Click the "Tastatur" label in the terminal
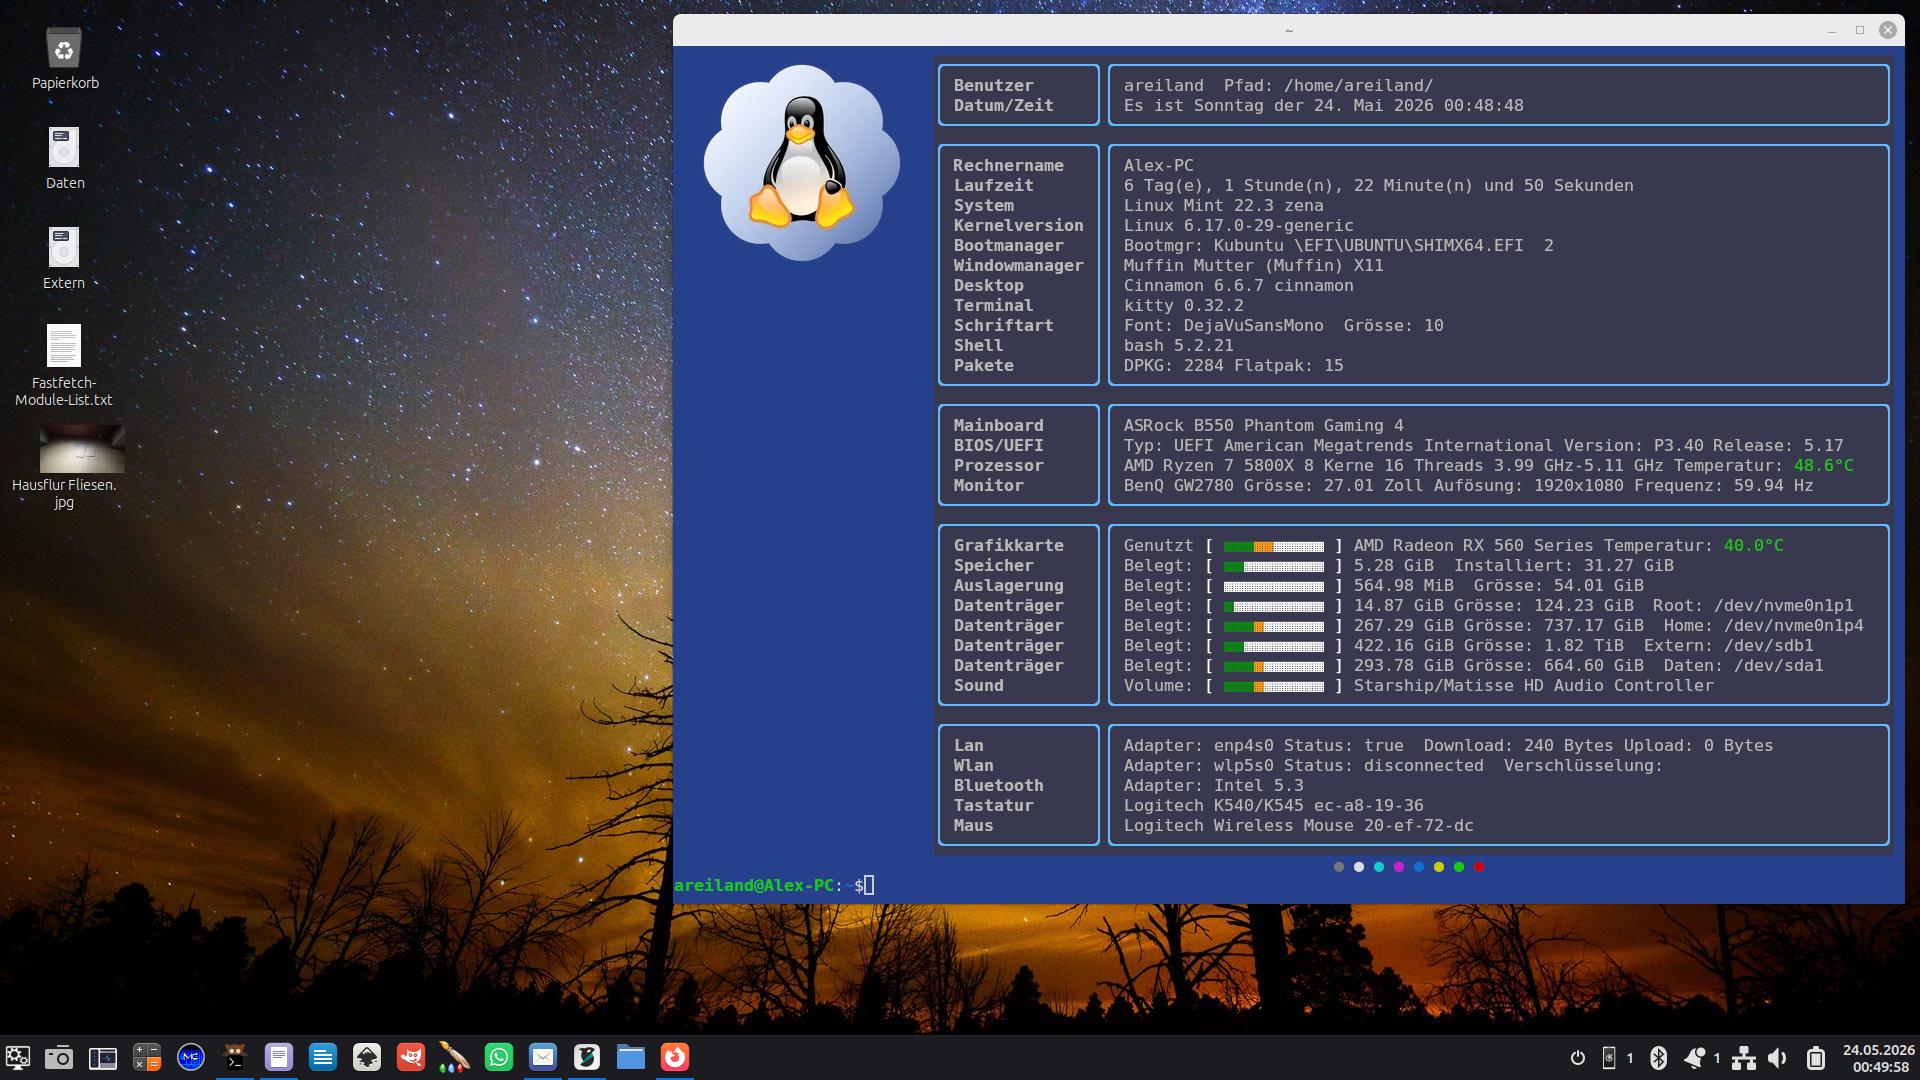This screenshot has width=1920, height=1080. [x=993, y=806]
